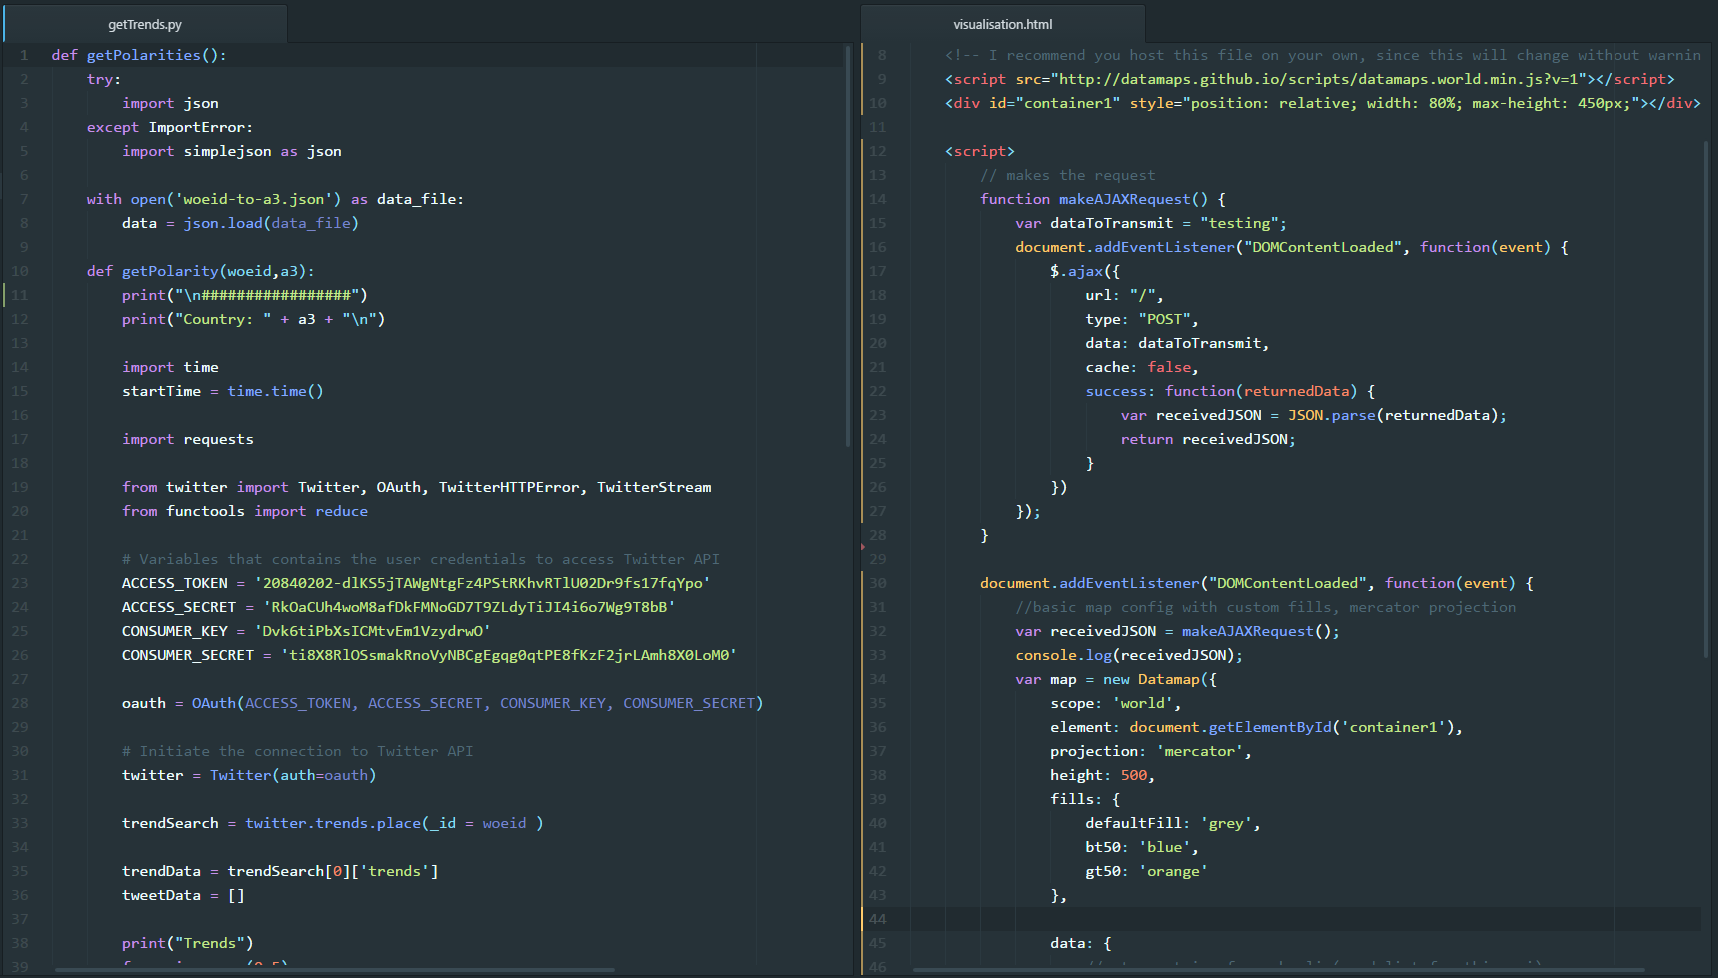
Task: Click the horizontal scrollbar under the getTrends.py pane
Action: point(335,969)
